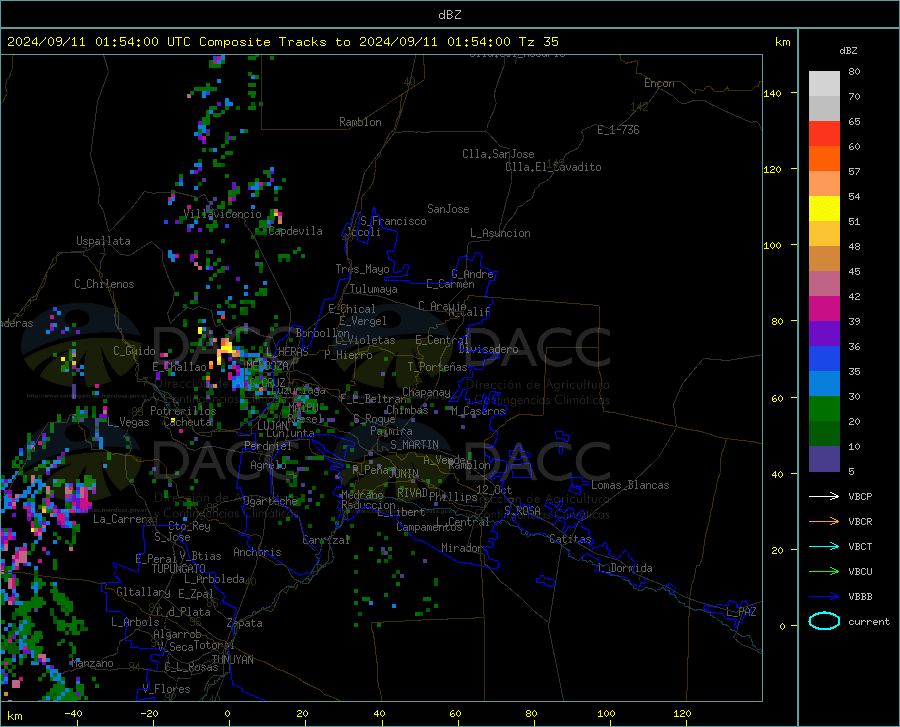Click the S_MARTIN label

pos(414,445)
